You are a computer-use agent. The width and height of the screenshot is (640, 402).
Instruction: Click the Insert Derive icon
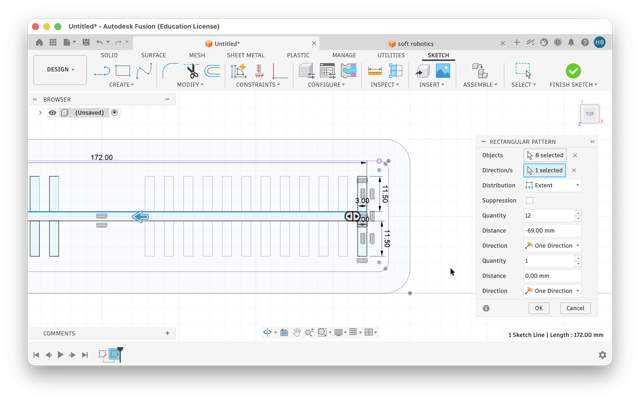pyautogui.click(x=422, y=71)
